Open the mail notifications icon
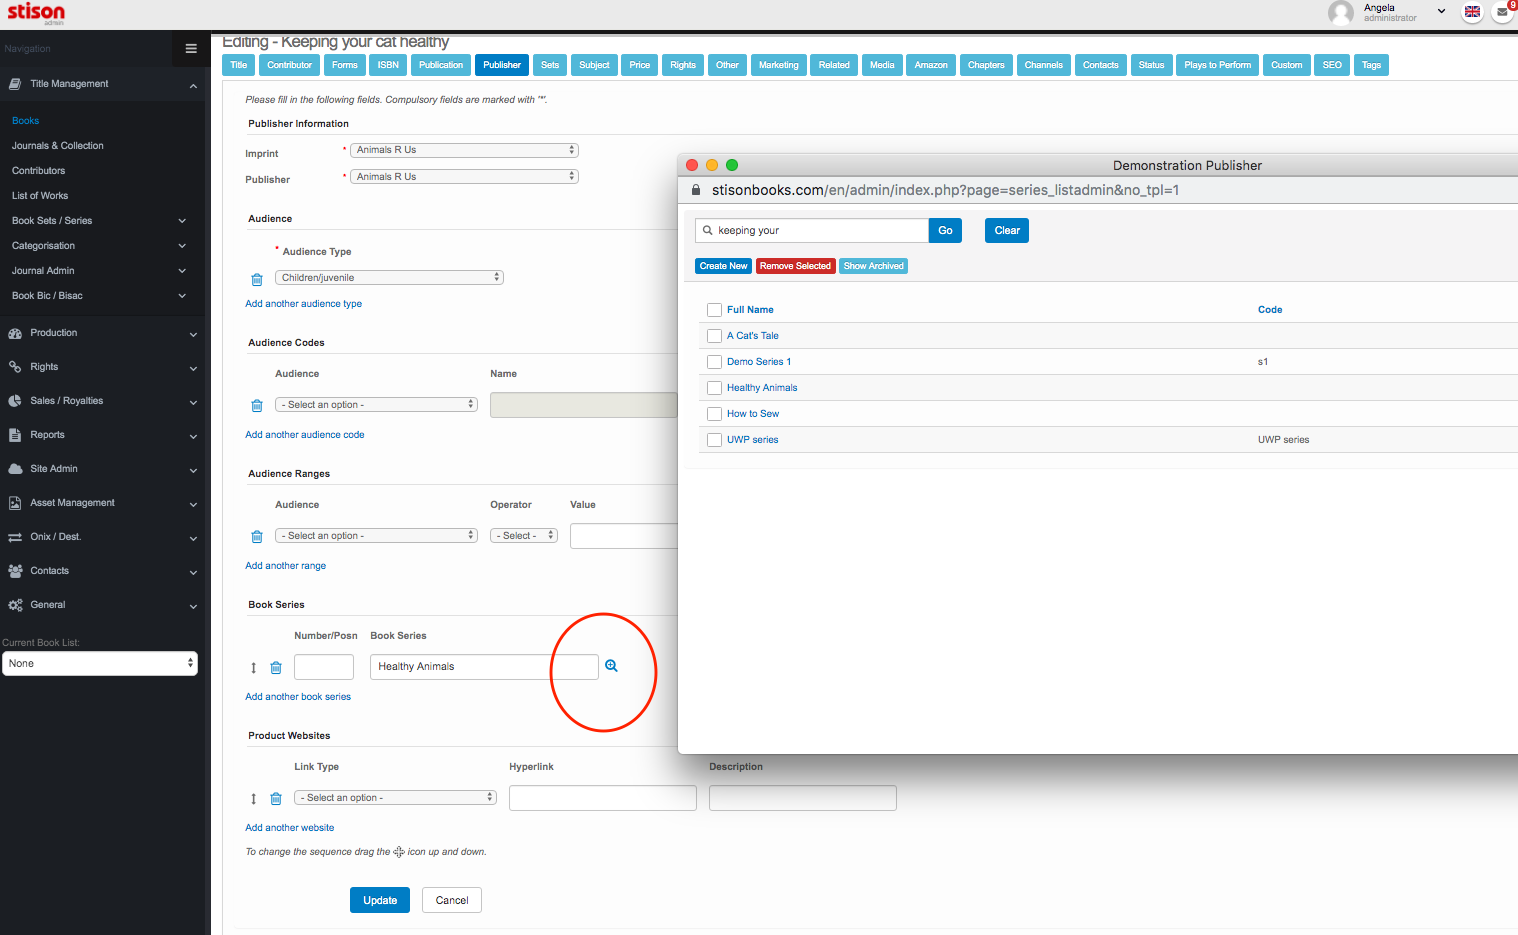 tap(1502, 13)
